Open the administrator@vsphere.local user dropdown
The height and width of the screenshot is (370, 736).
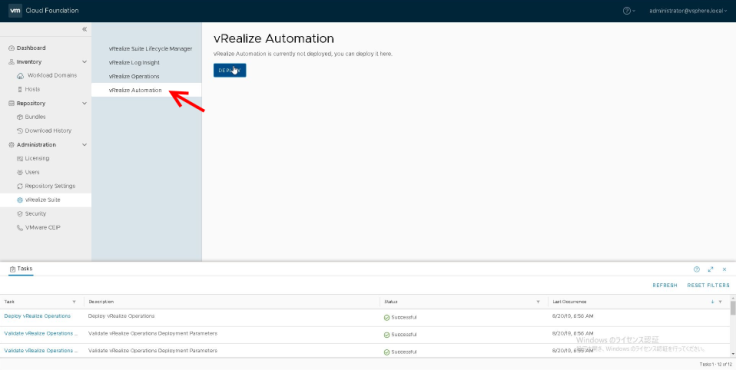pos(688,11)
